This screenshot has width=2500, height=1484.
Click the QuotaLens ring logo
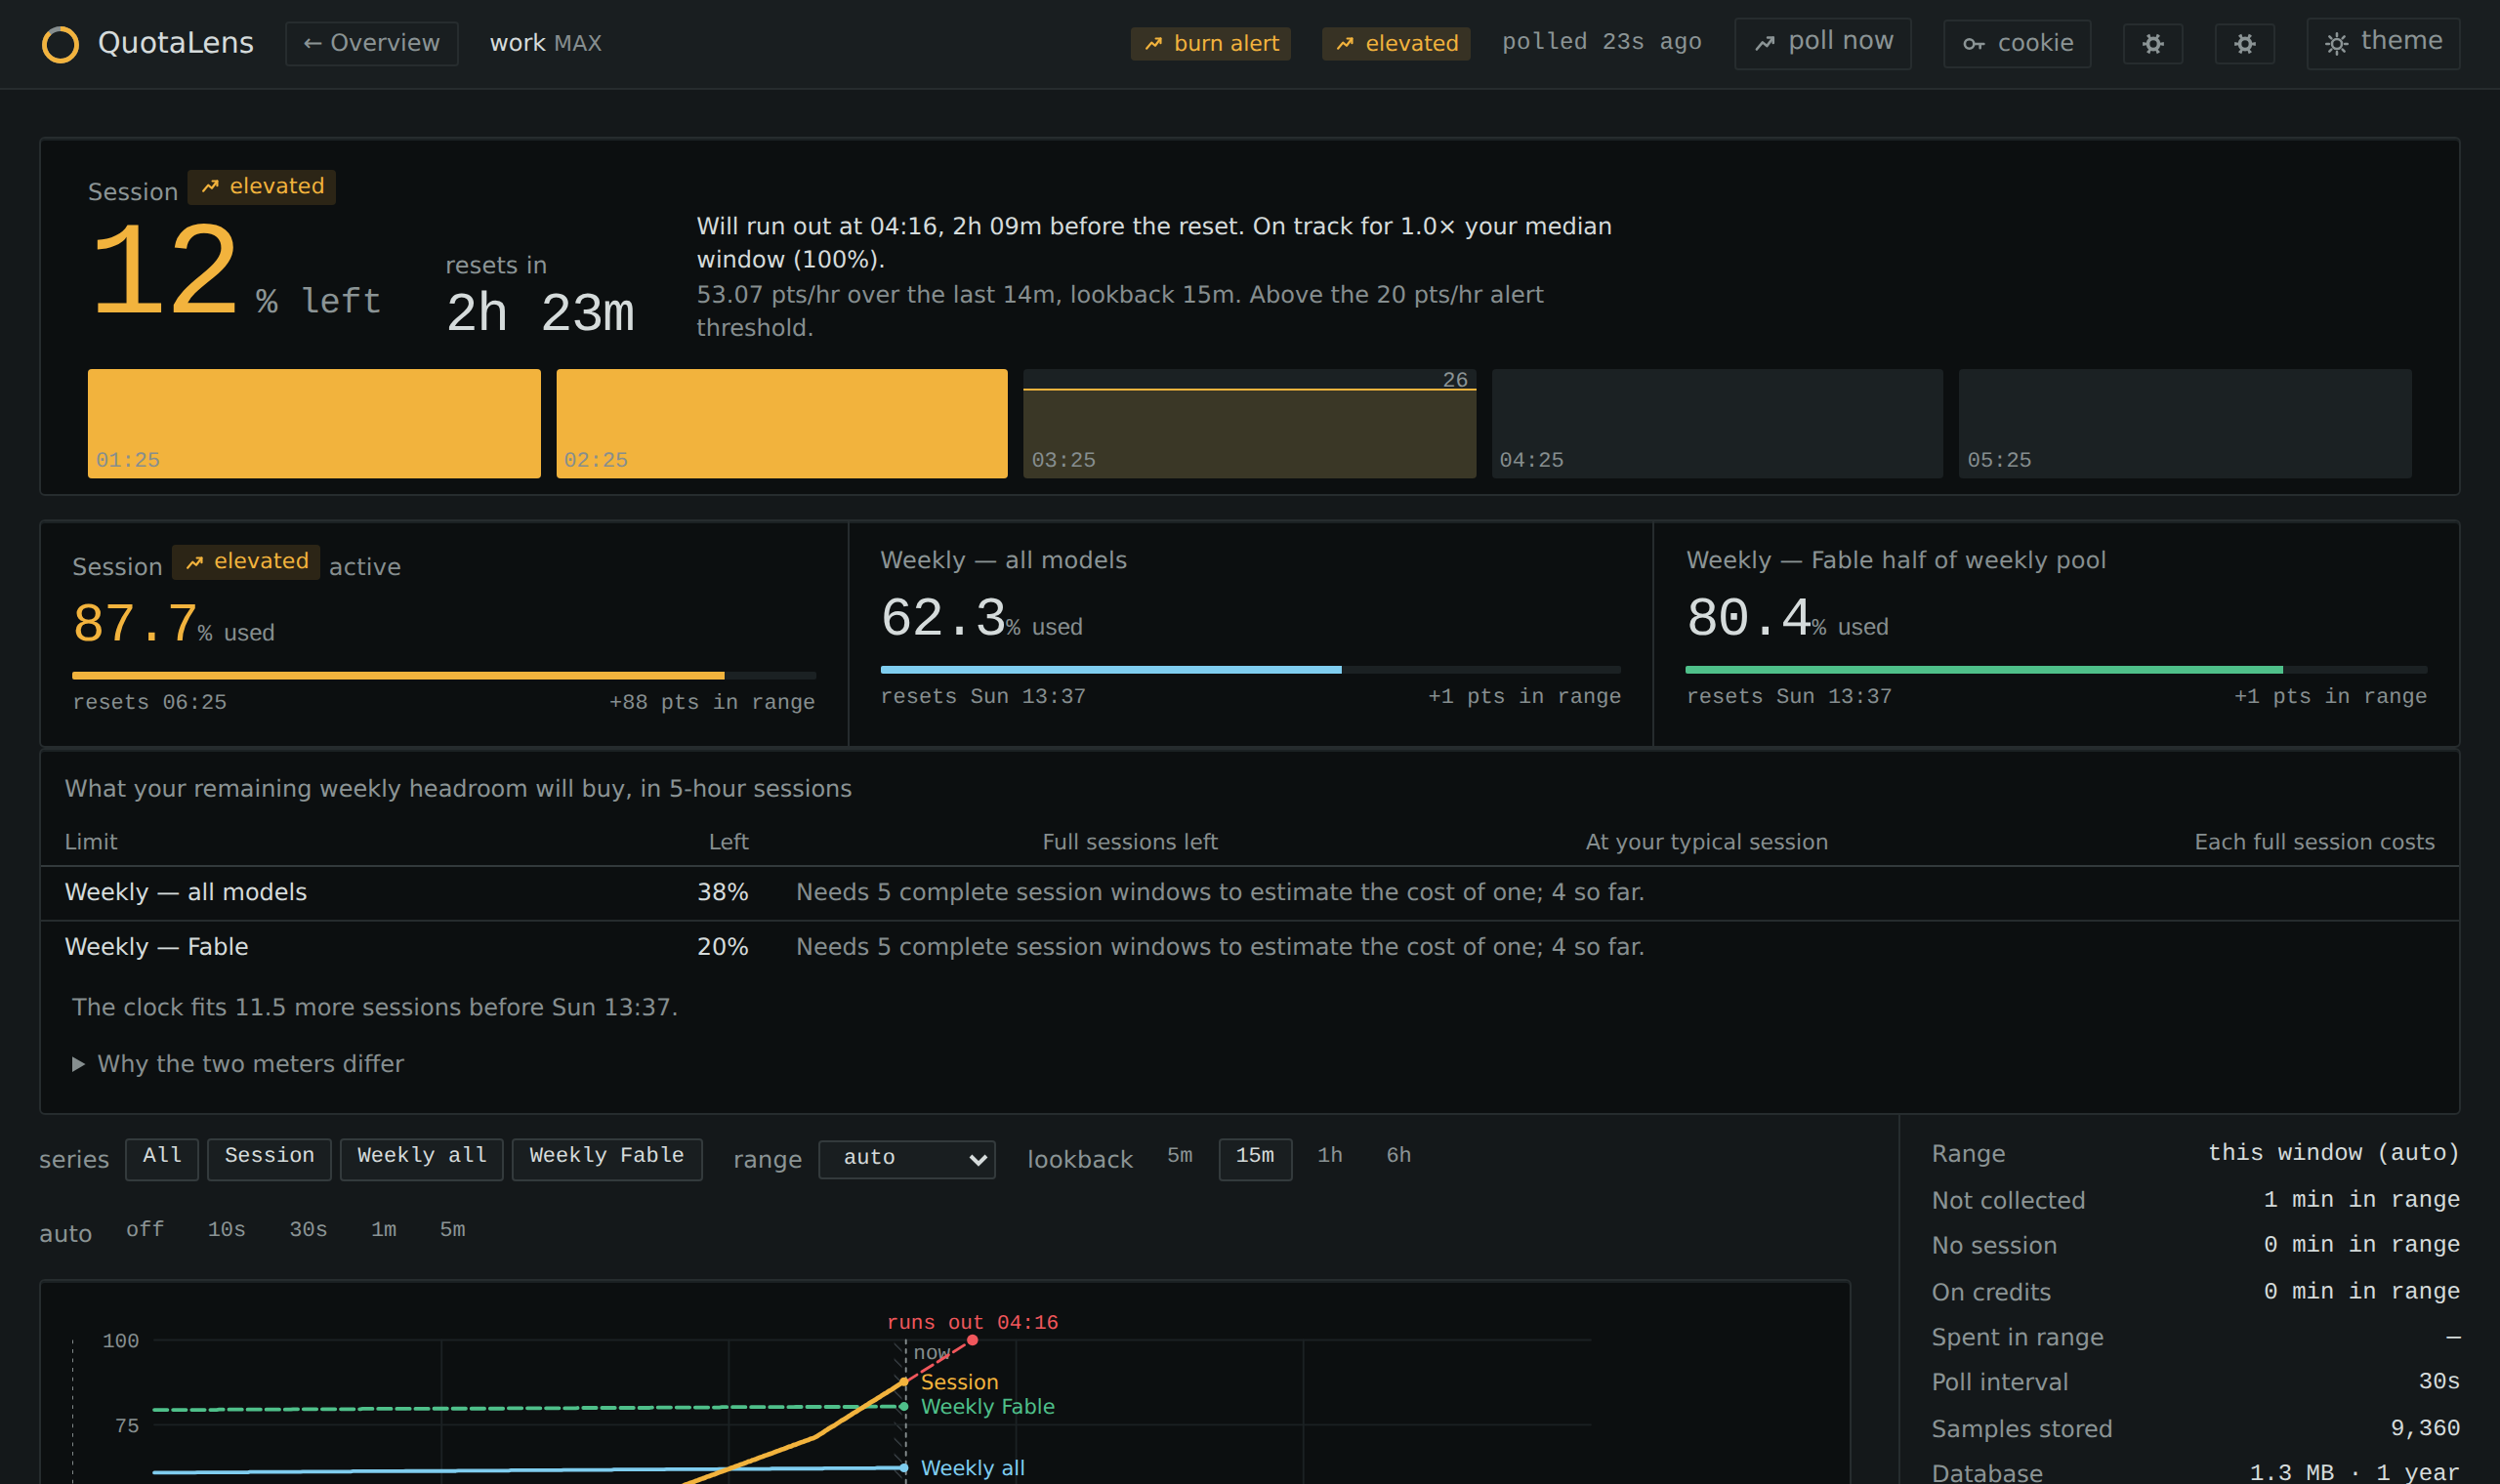point(60,44)
